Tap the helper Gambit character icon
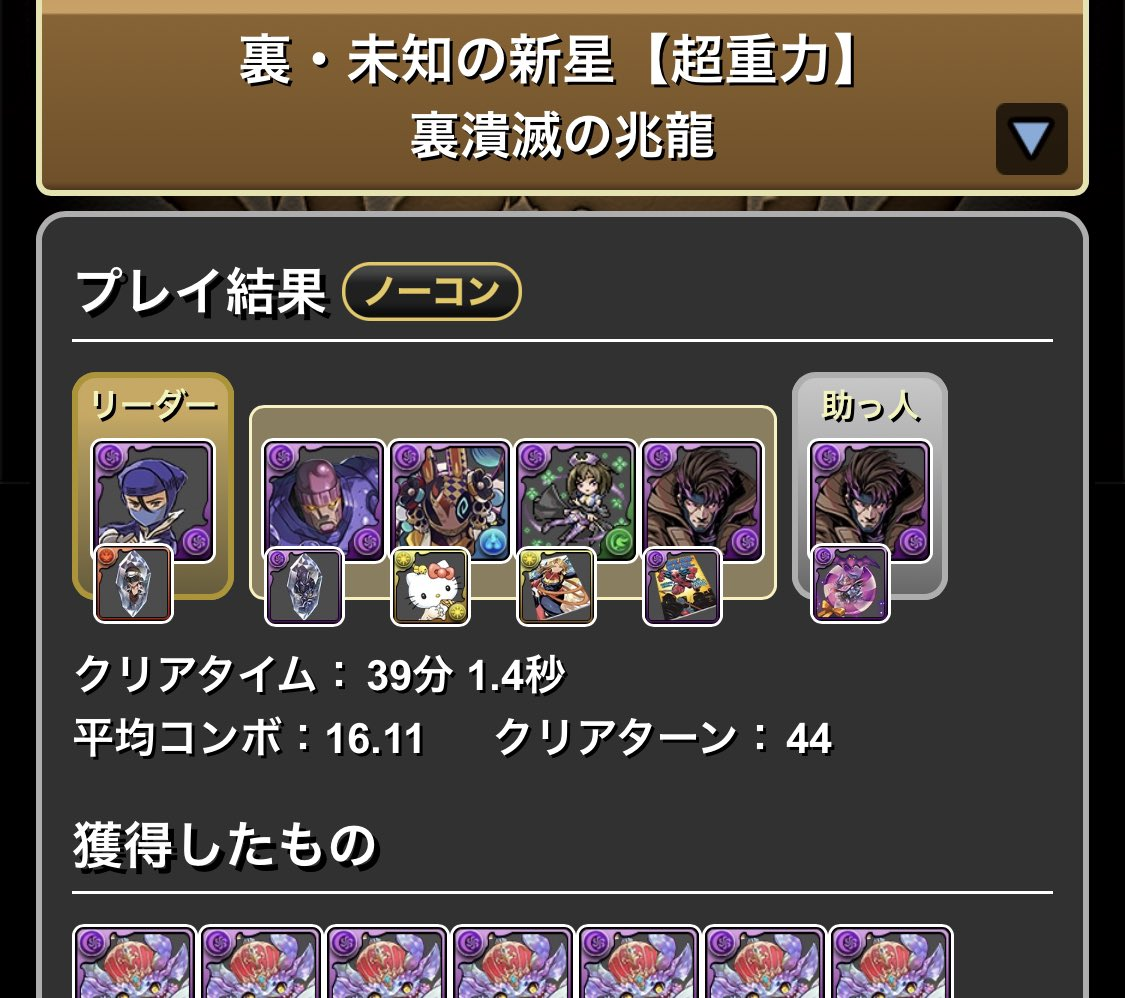 (870, 501)
